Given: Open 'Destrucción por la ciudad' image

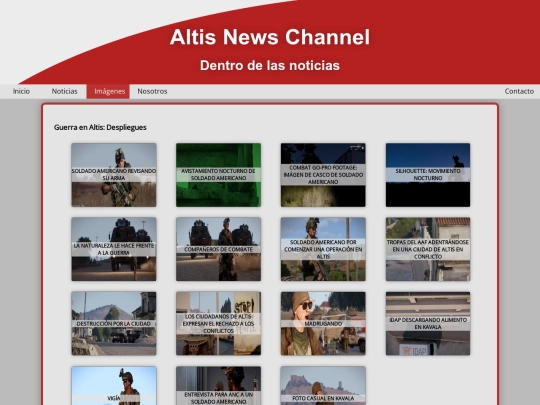Looking at the screenshot, I should [x=114, y=323].
